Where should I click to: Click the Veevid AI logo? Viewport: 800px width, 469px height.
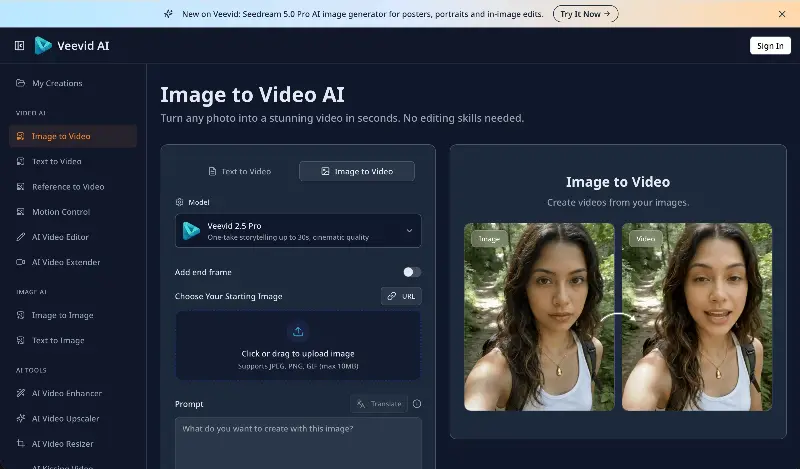pyautogui.click(x=72, y=45)
